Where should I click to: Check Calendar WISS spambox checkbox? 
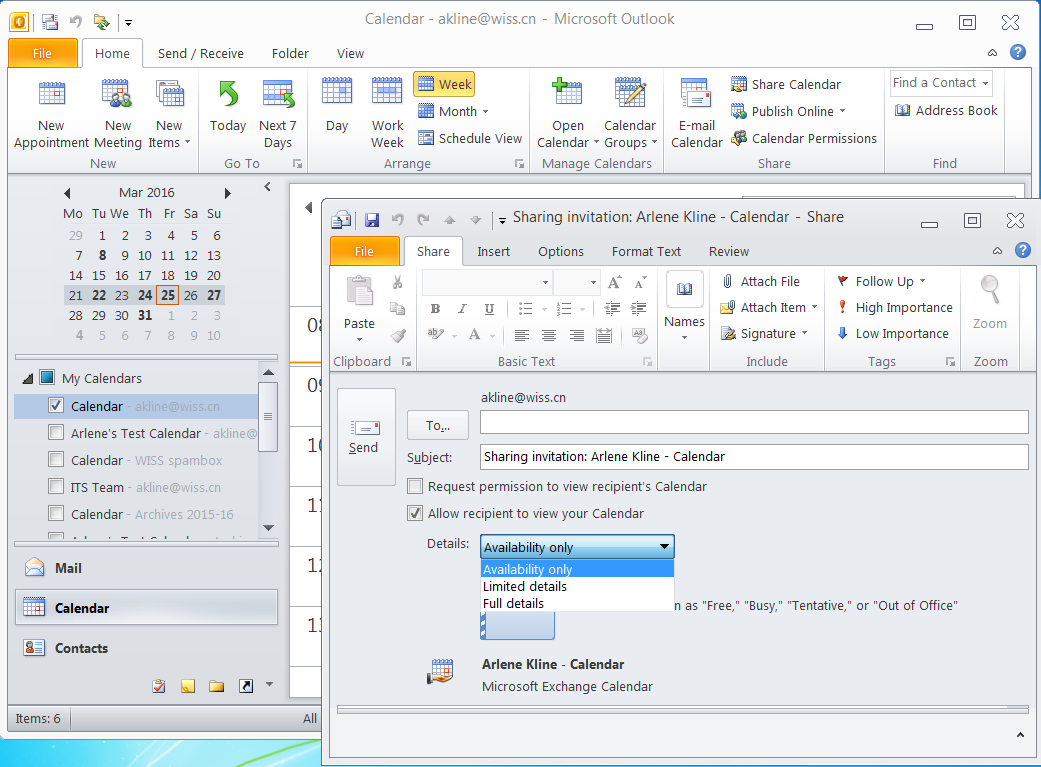(x=56, y=460)
